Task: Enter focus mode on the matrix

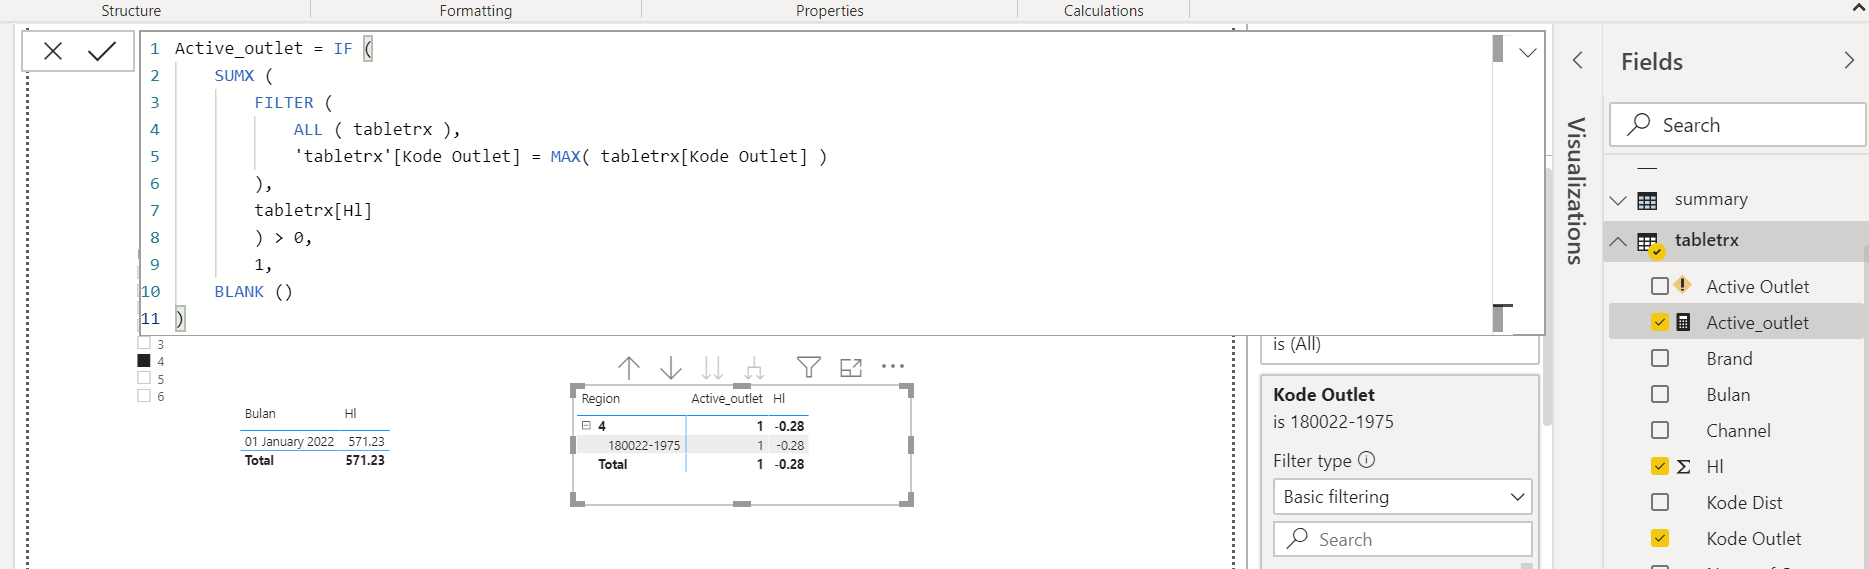Action: (851, 367)
